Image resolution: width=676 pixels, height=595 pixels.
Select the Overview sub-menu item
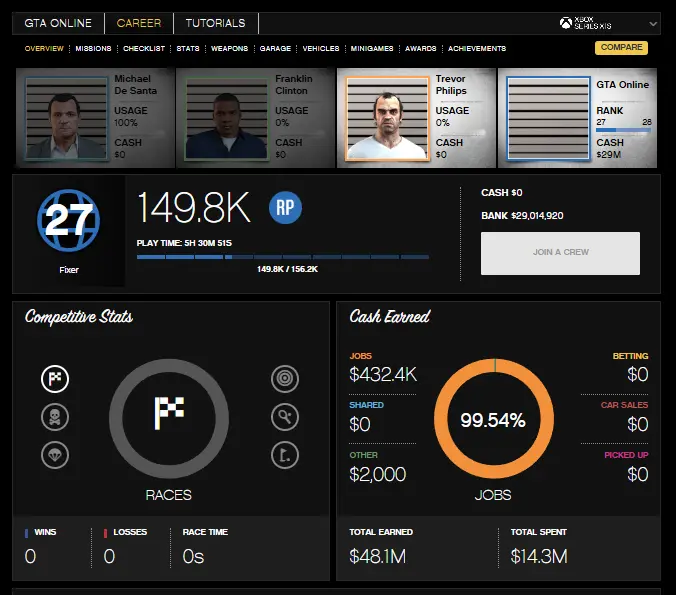[x=44, y=48]
